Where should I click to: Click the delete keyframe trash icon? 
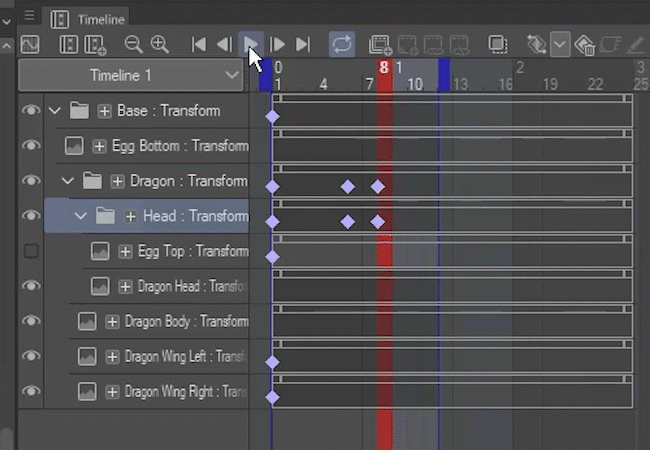click(x=586, y=44)
